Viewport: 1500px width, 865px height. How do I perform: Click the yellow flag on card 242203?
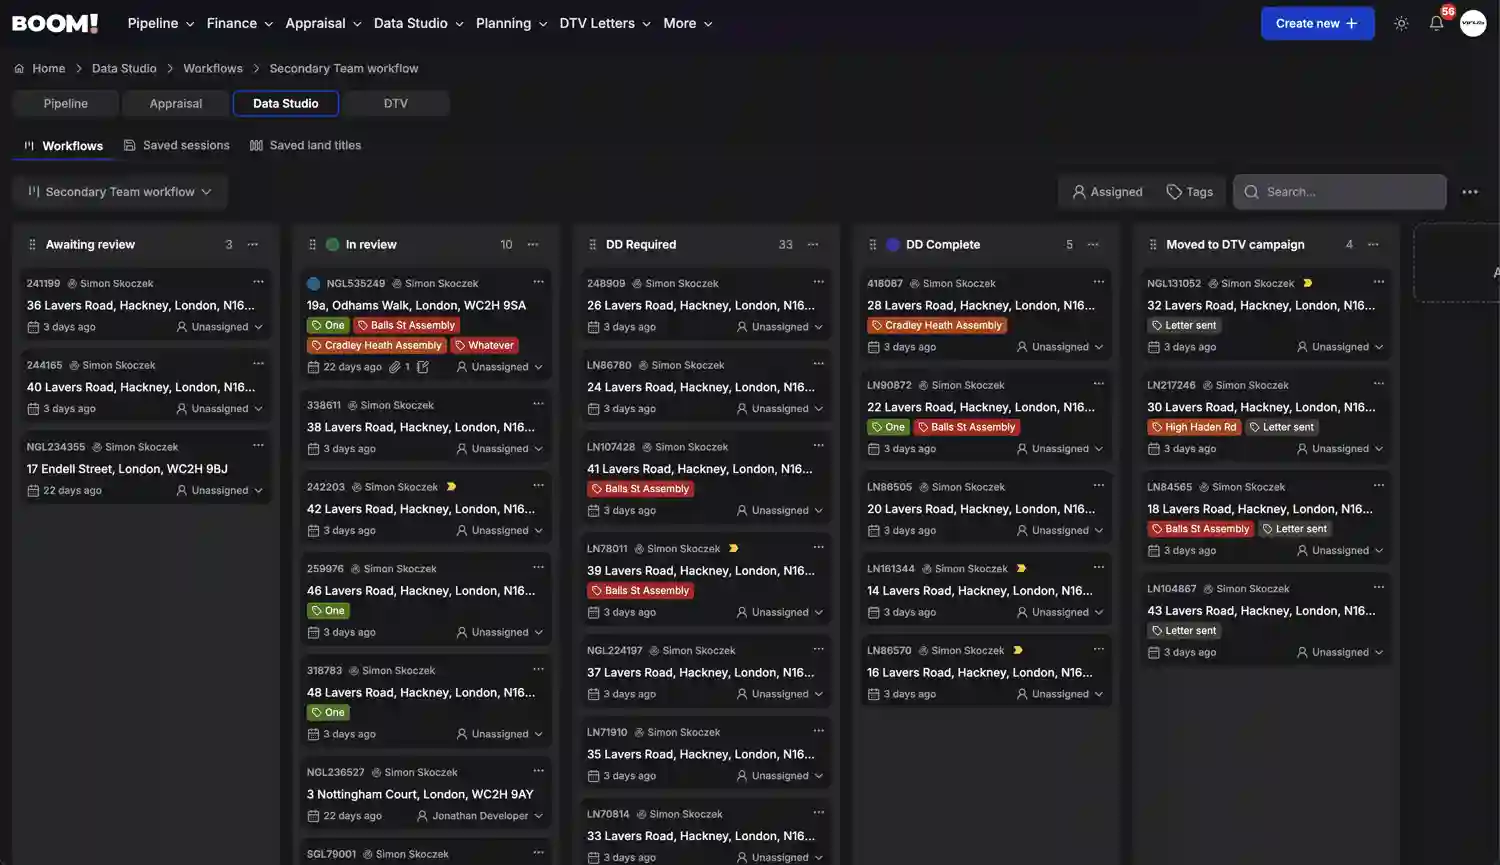click(451, 487)
